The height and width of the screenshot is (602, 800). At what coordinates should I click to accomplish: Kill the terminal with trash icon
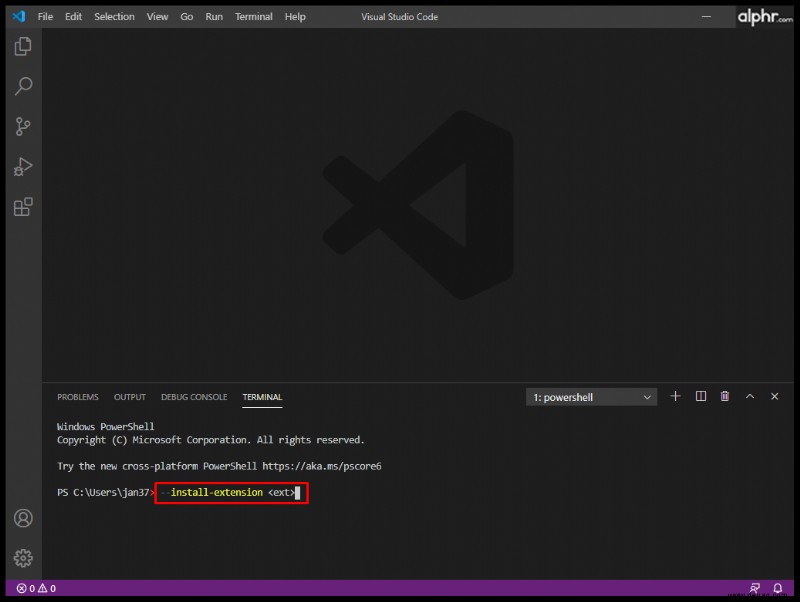tap(724, 396)
